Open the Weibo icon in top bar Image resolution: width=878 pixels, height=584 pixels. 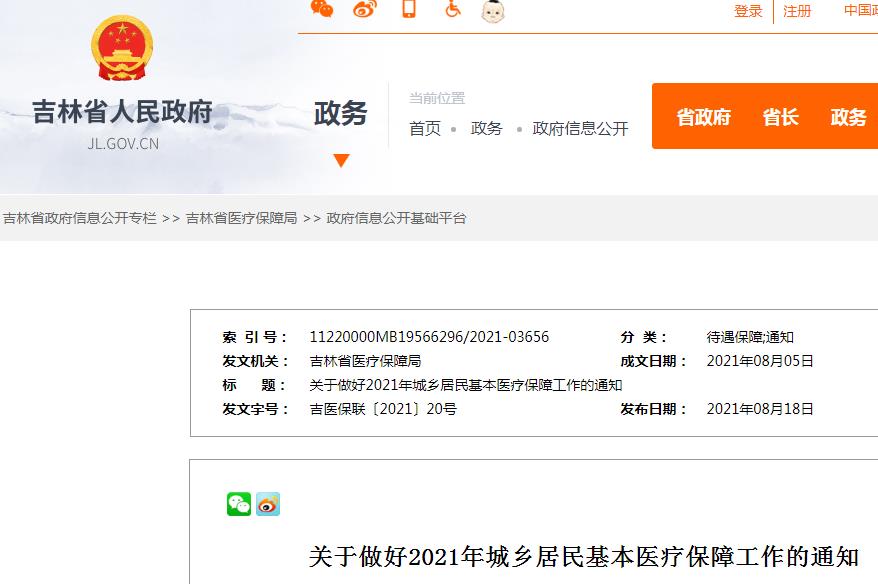pos(365,9)
